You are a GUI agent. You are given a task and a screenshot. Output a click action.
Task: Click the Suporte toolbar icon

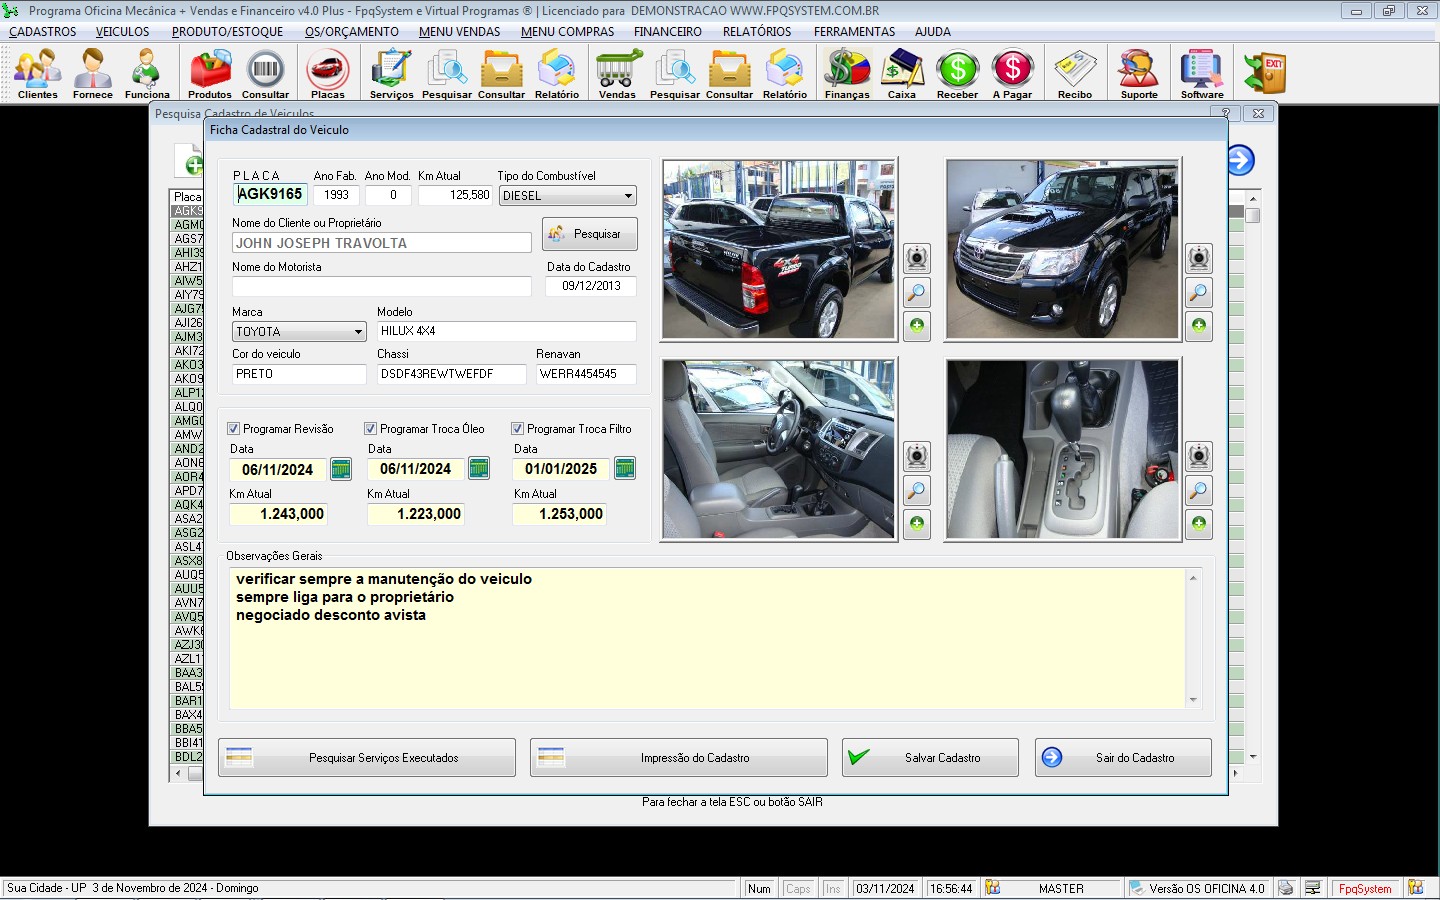[x=1138, y=74]
